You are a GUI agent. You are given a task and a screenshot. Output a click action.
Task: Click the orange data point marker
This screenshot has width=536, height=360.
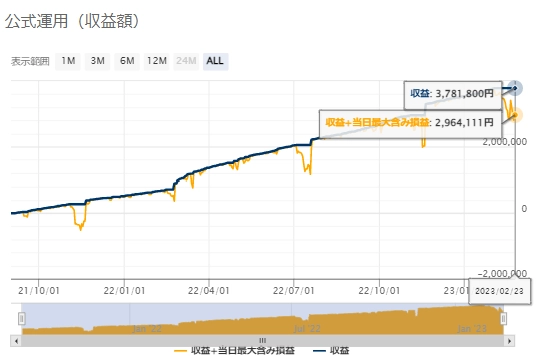pyautogui.click(x=515, y=115)
